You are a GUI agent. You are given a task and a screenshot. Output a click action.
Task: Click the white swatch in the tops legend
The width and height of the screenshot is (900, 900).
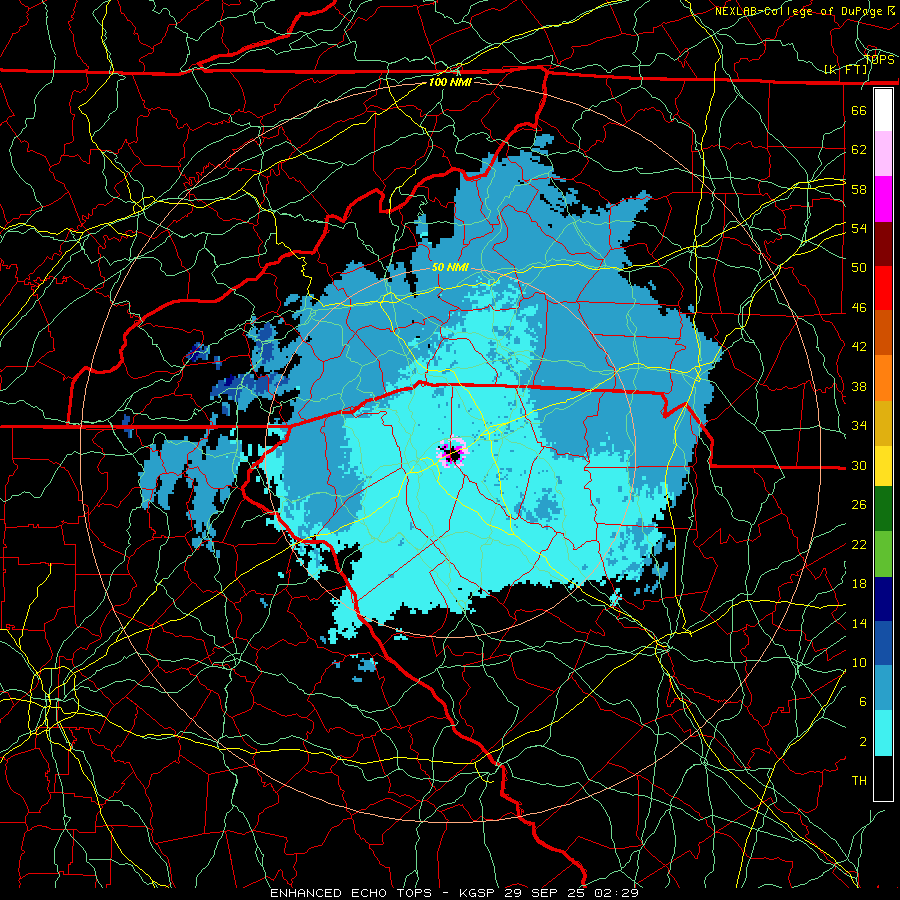883,110
